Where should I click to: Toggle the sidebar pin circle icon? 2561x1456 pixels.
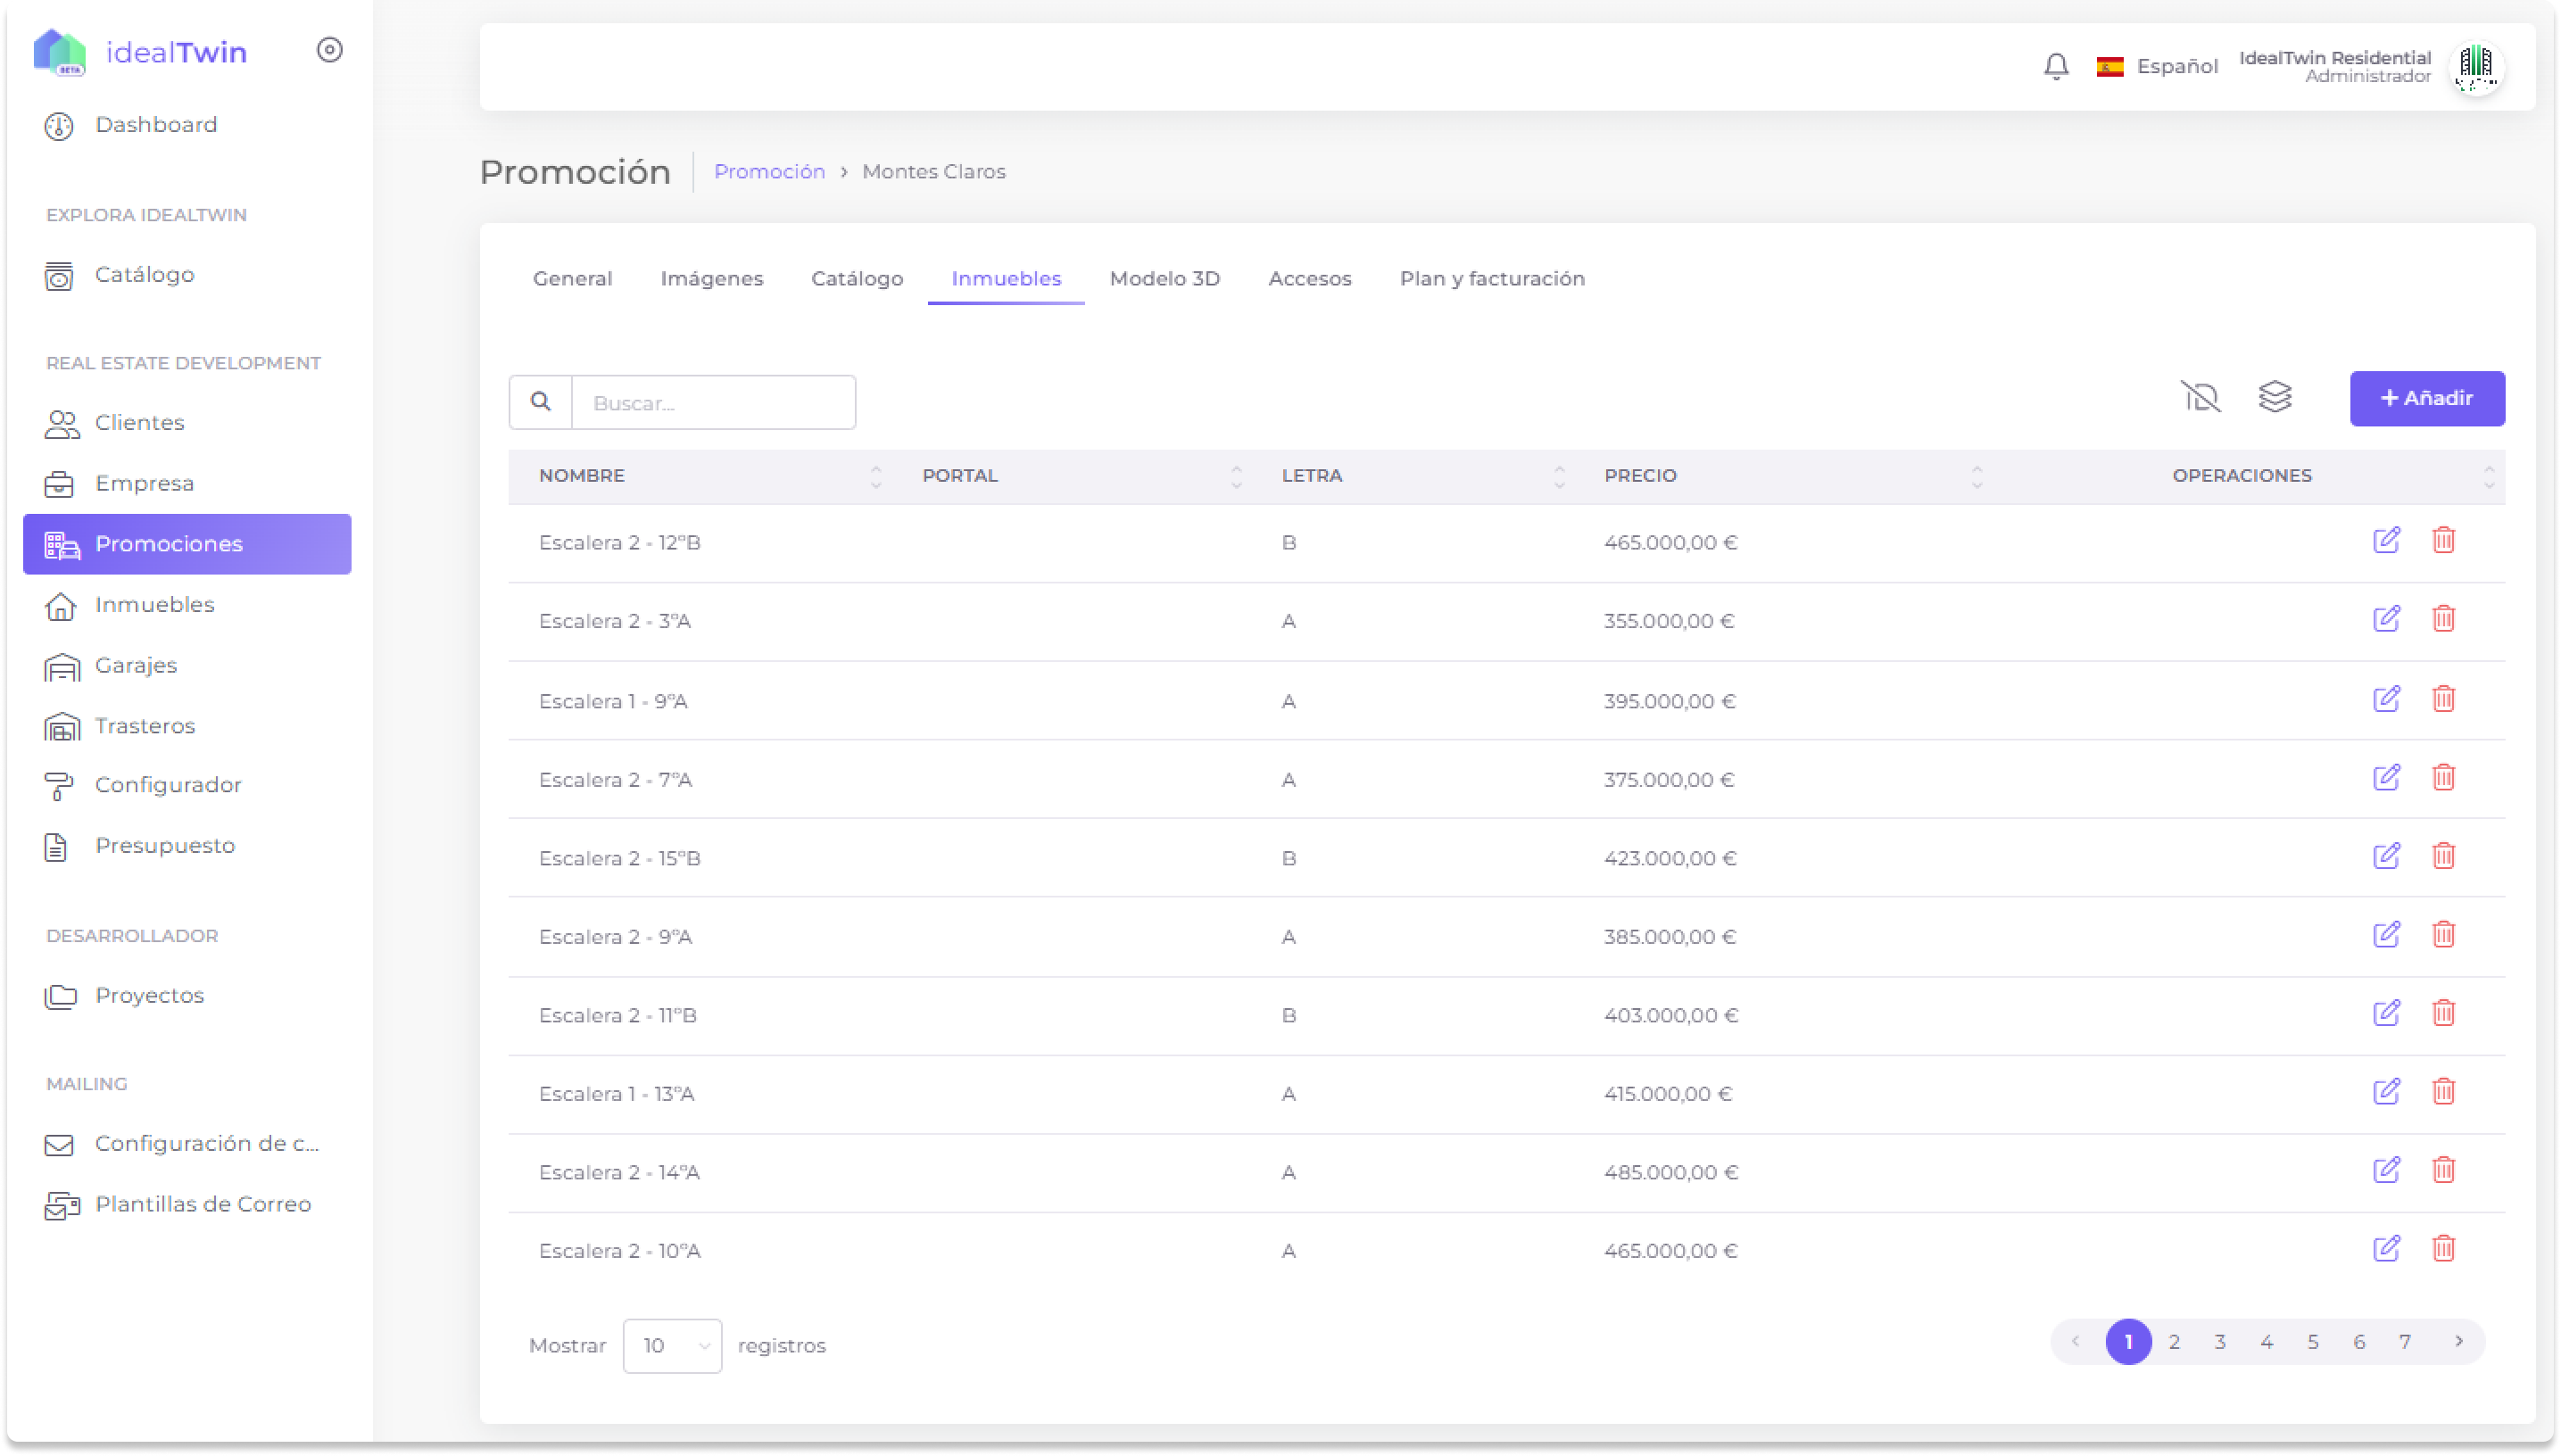coord(329,50)
